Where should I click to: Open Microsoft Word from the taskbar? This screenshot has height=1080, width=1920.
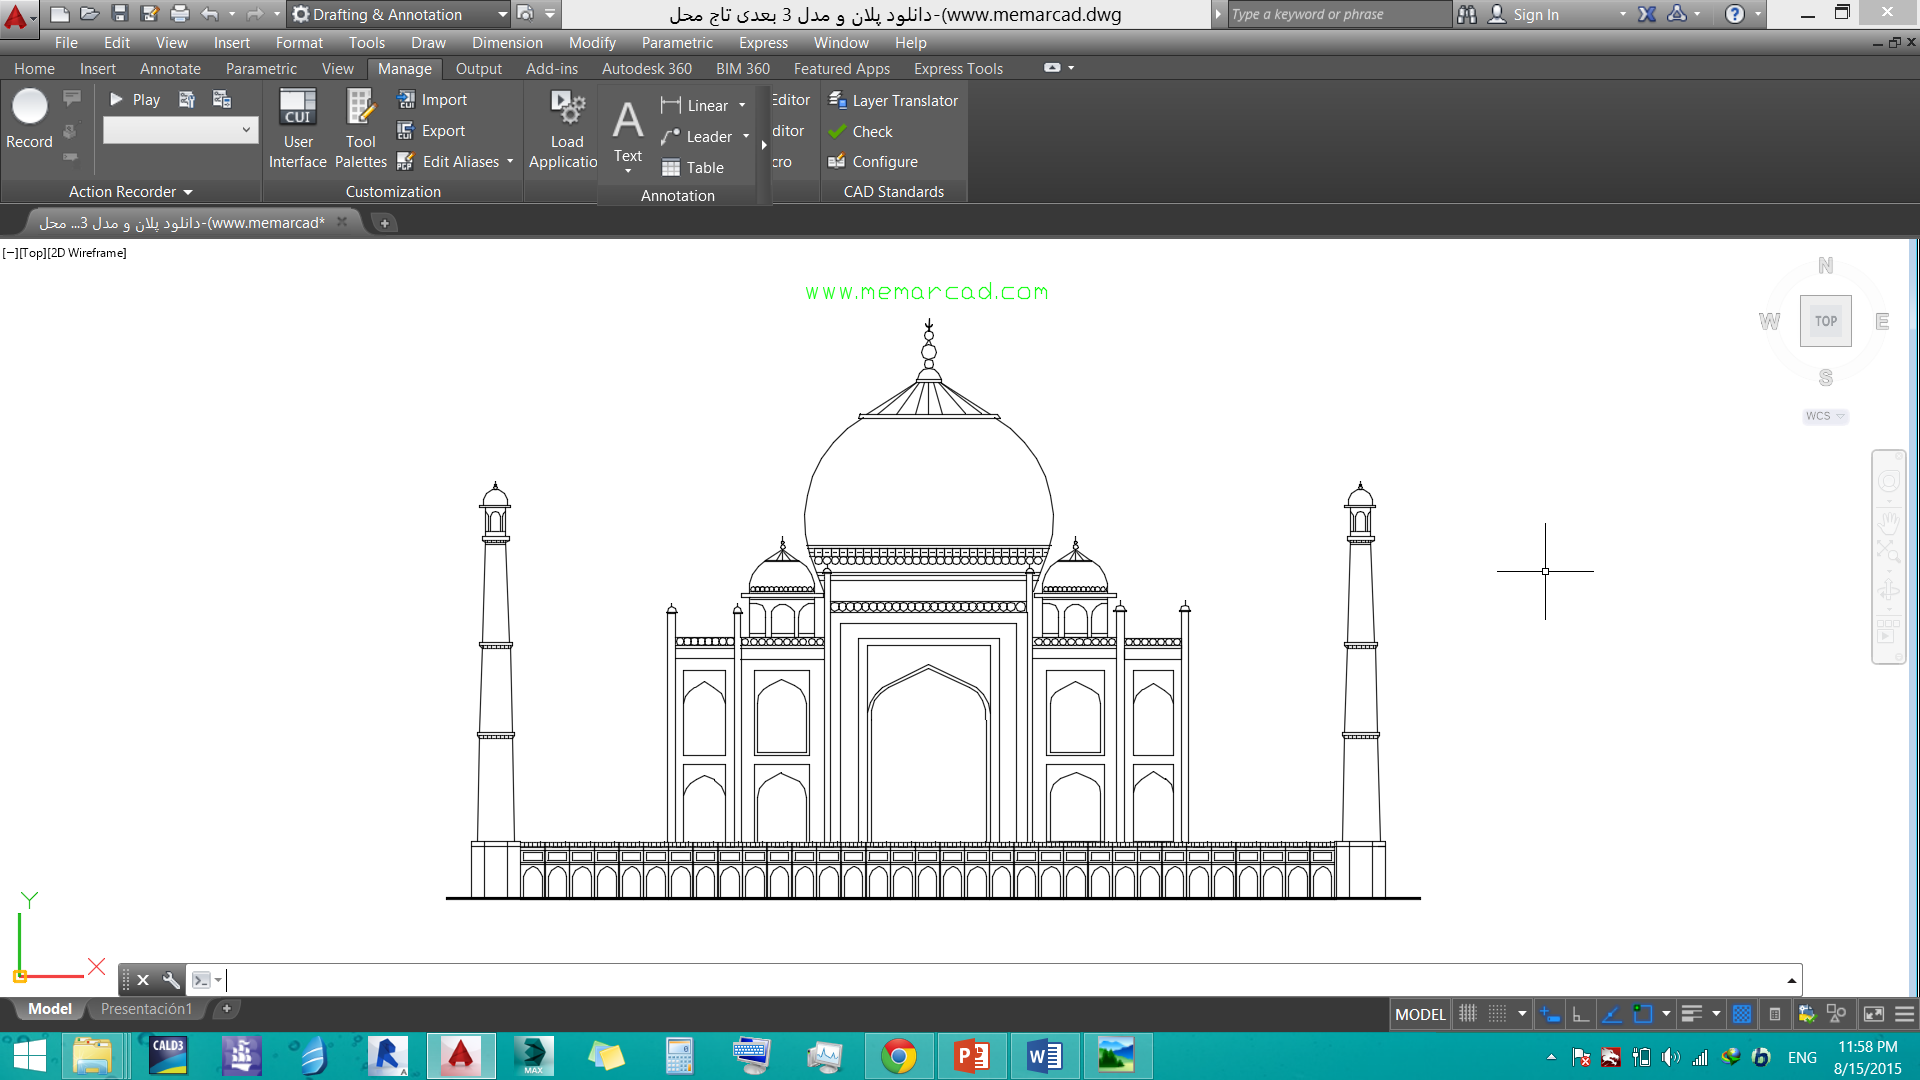[1044, 1056]
